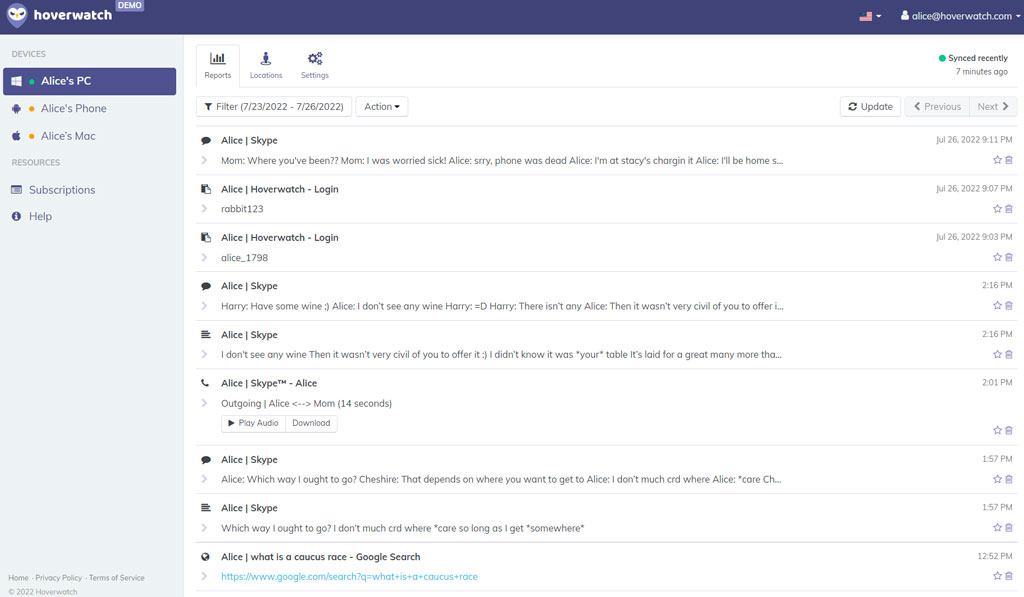This screenshot has height=597, width=1024.
Task: Star the Harry wine Skype chat
Action: point(997,306)
